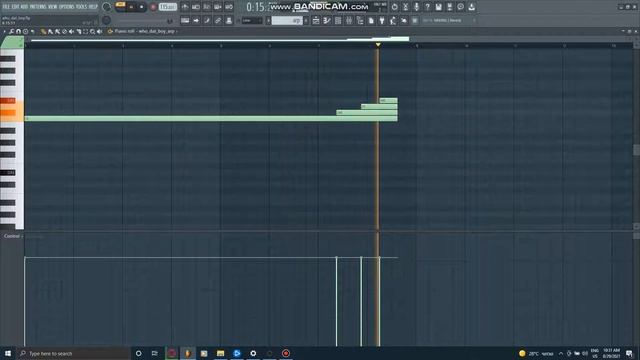The width and height of the screenshot is (640, 360).
Task: Open the Windows Start menu
Action: click(8, 353)
